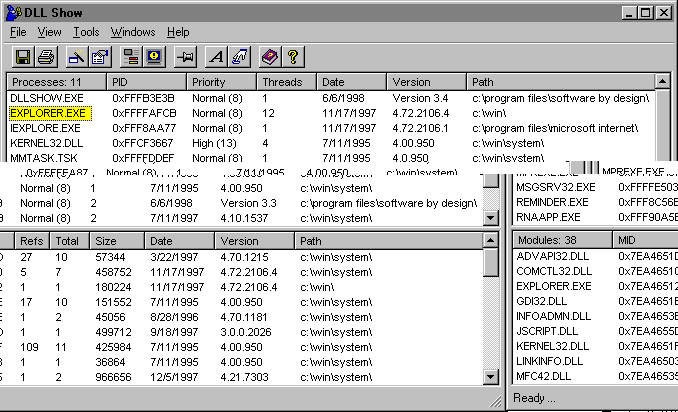This screenshot has width=678, height=412.
Task: Click the size value 458752
Action: [113, 272]
